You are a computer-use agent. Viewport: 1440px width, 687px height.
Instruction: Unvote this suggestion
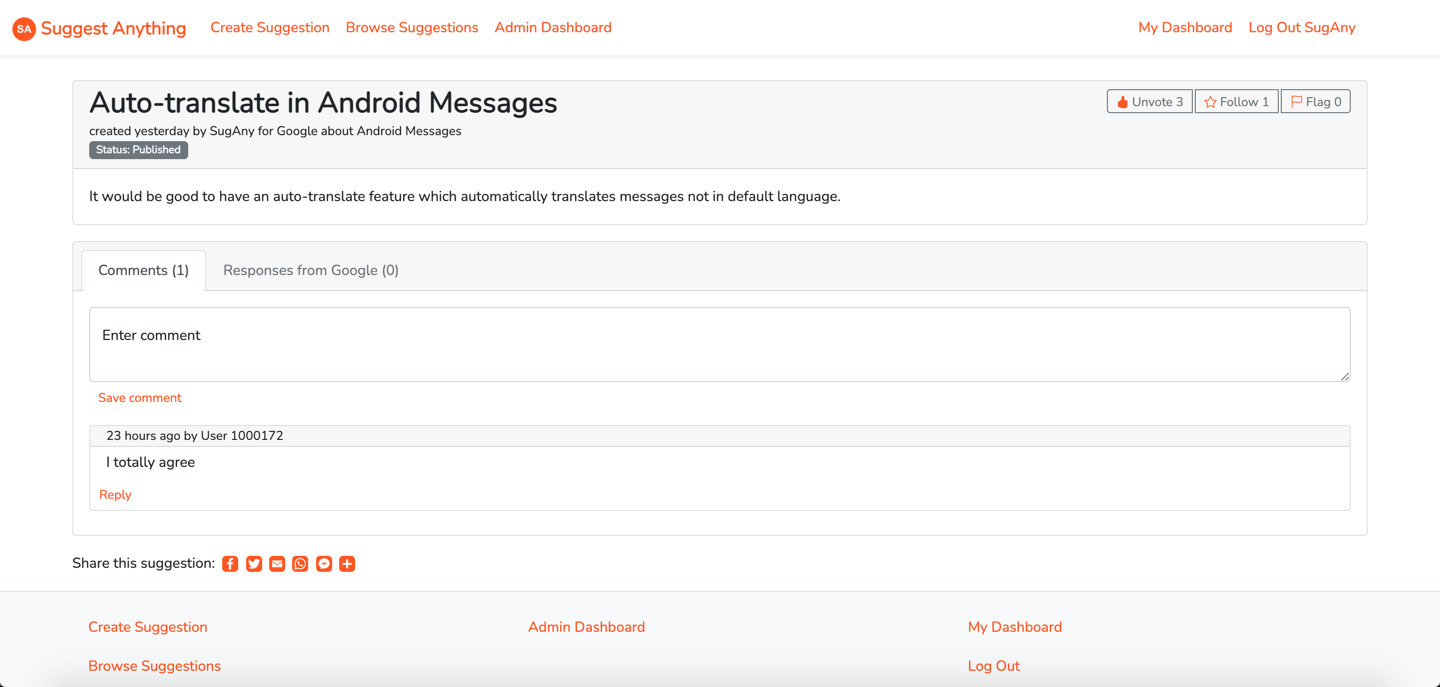click(x=1149, y=102)
